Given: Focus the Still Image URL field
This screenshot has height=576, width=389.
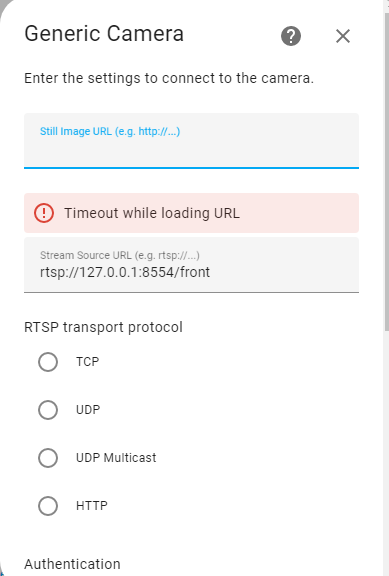Looking at the screenshot, I should [x=191, y=141].
